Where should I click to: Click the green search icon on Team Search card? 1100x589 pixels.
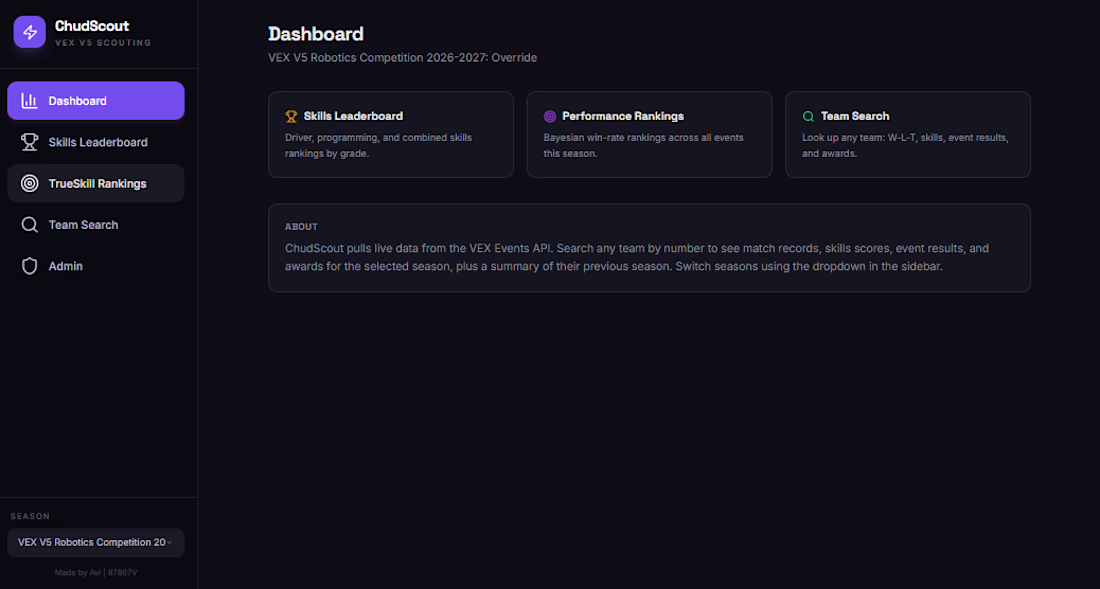point(809,116)
